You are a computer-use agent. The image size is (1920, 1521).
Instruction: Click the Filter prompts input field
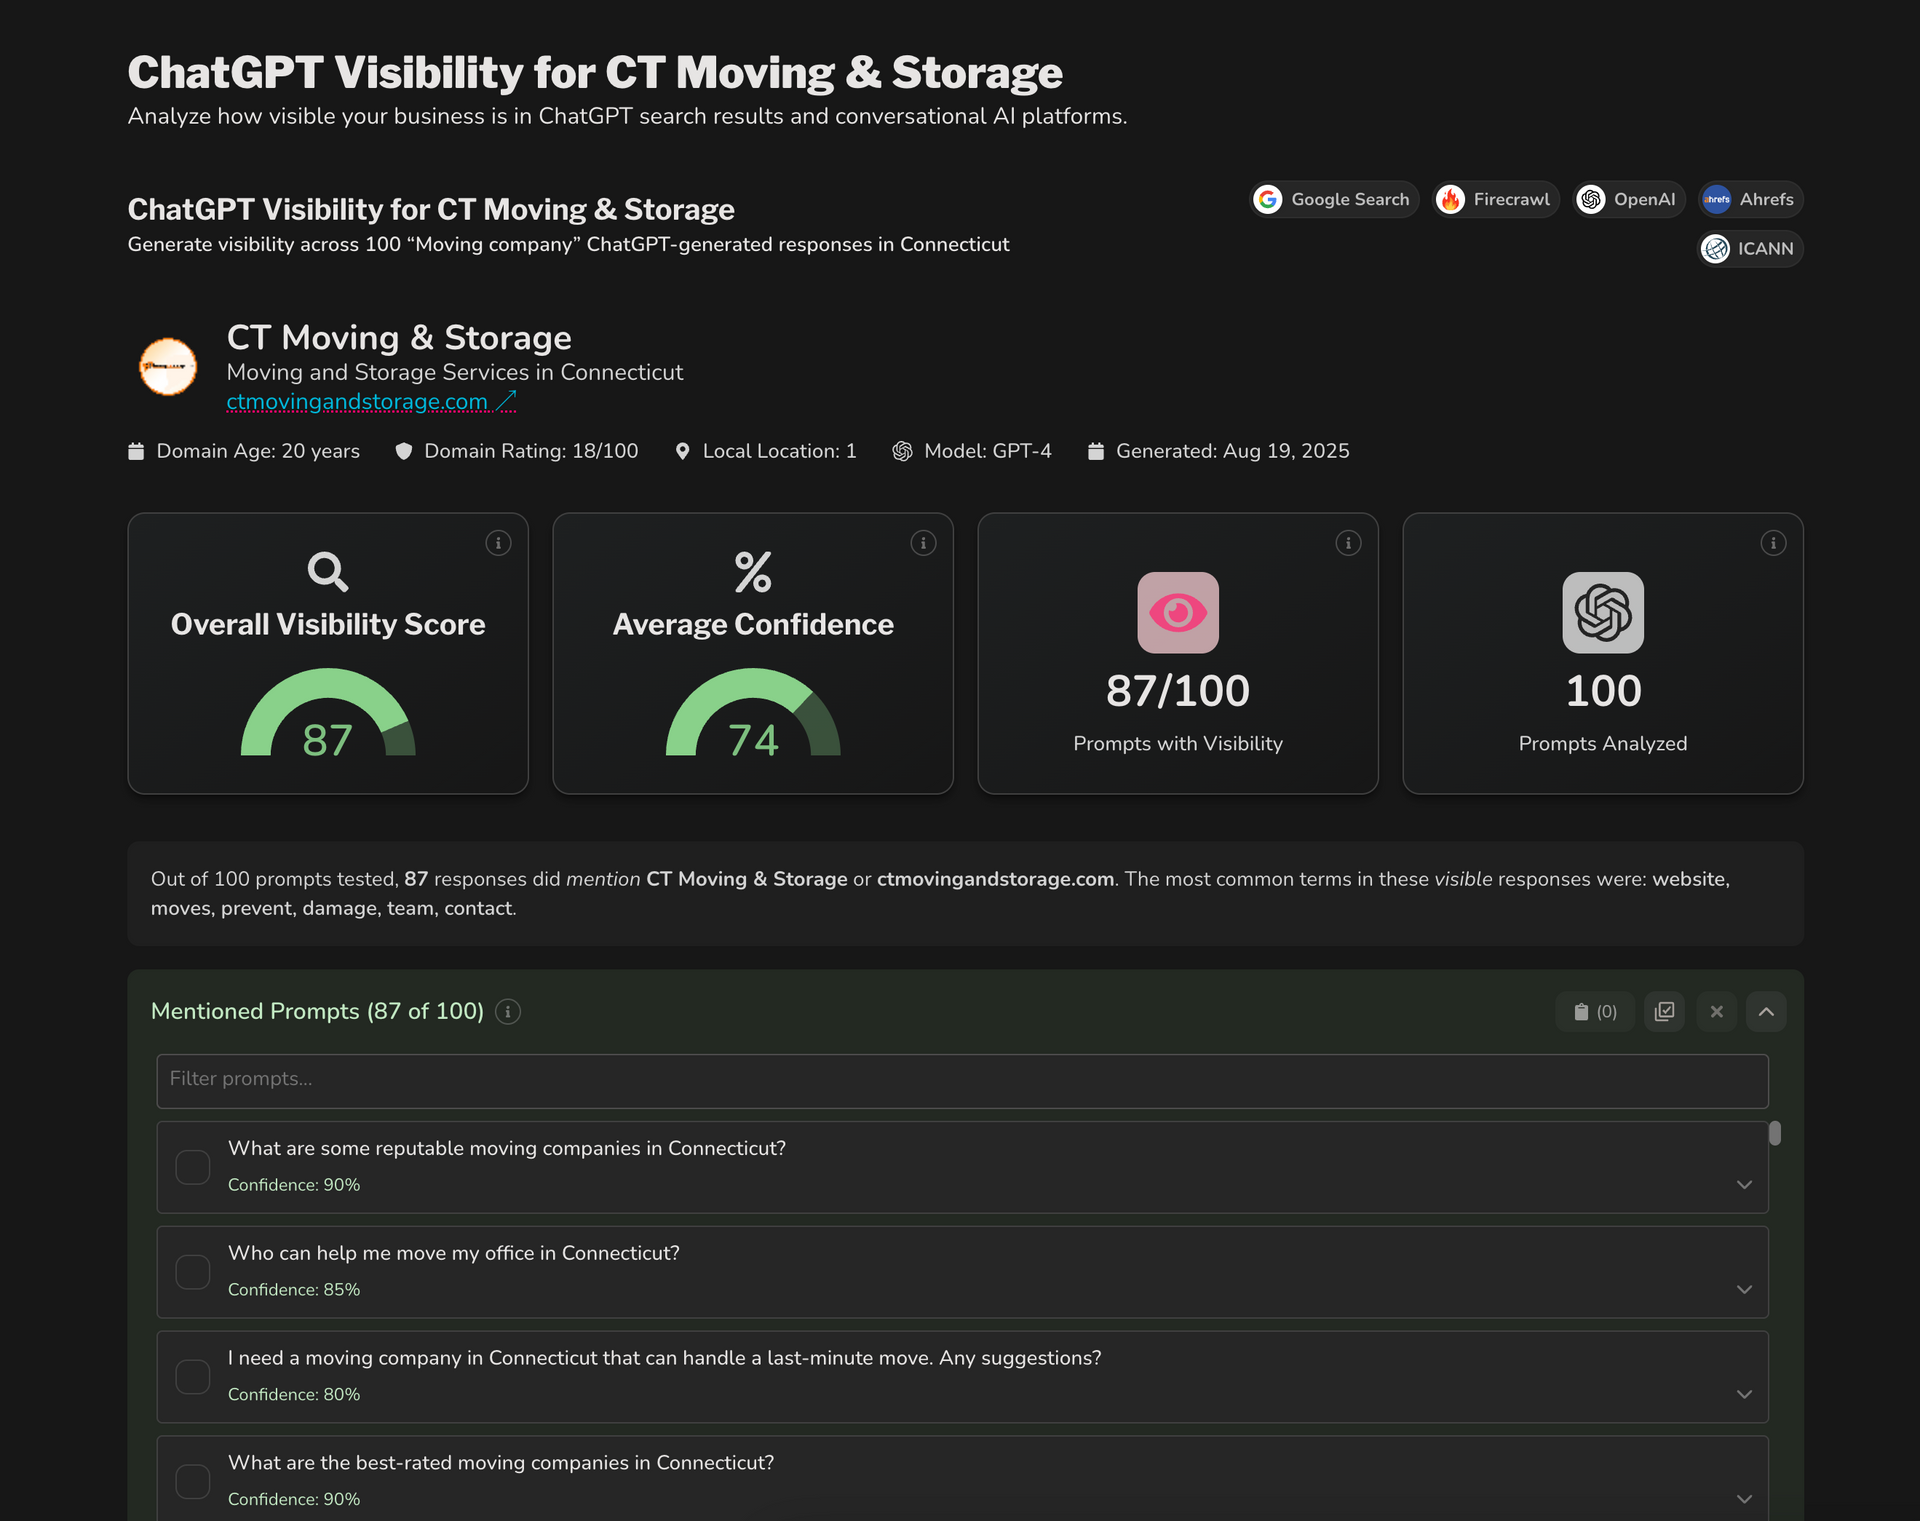tap(962, 1080)
